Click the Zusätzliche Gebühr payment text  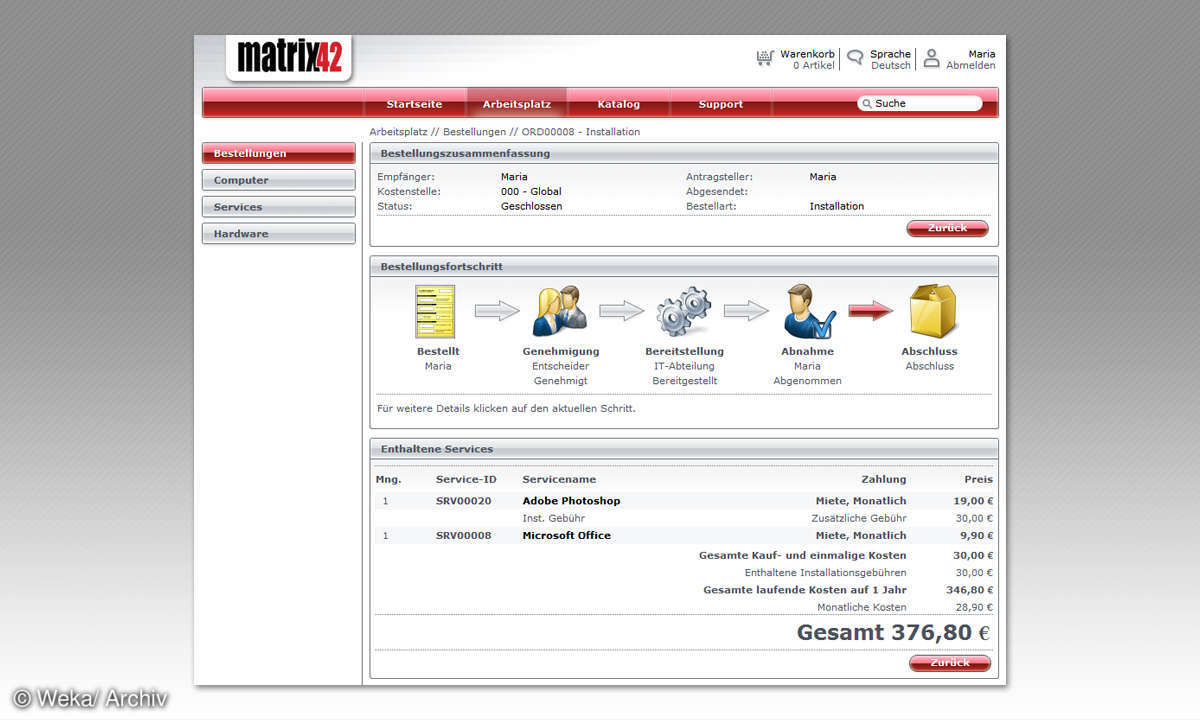click(x=859, y=518)
